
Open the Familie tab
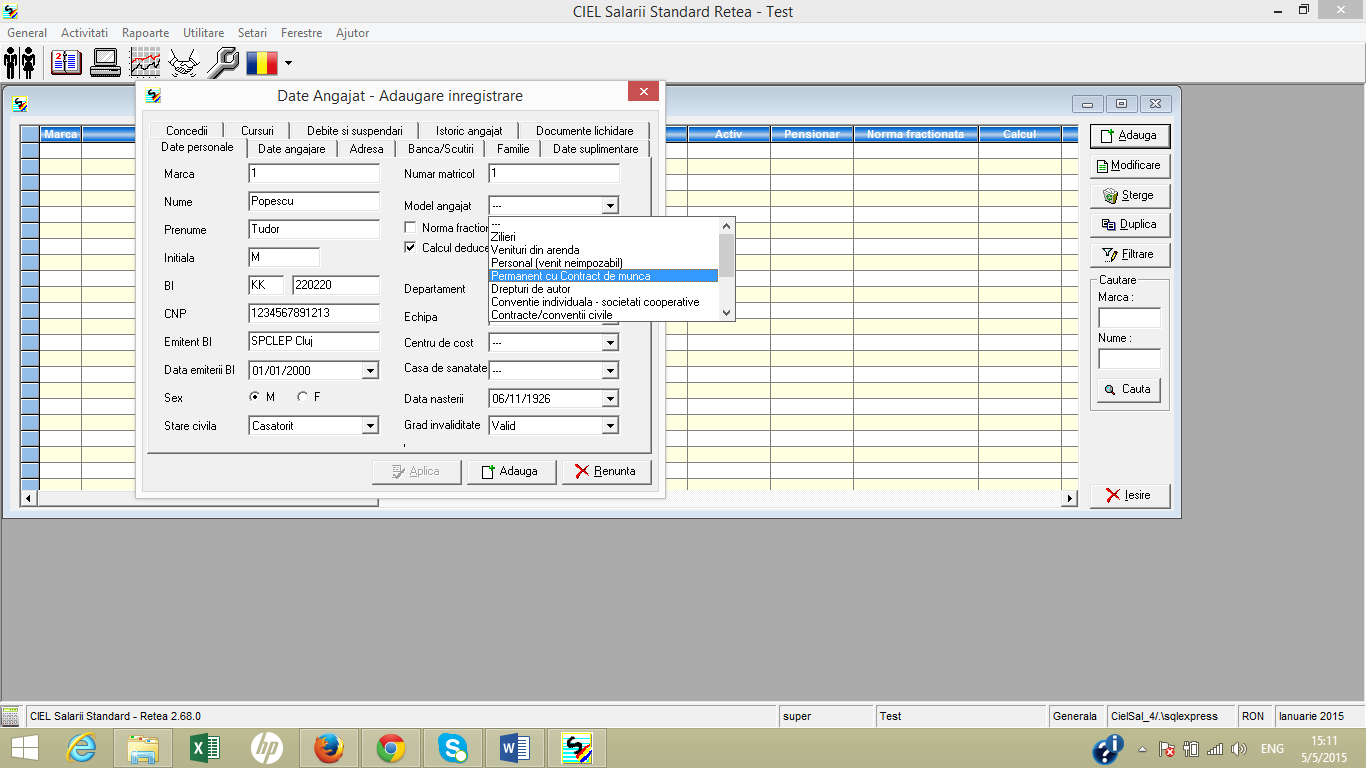[x=513, y=149]
